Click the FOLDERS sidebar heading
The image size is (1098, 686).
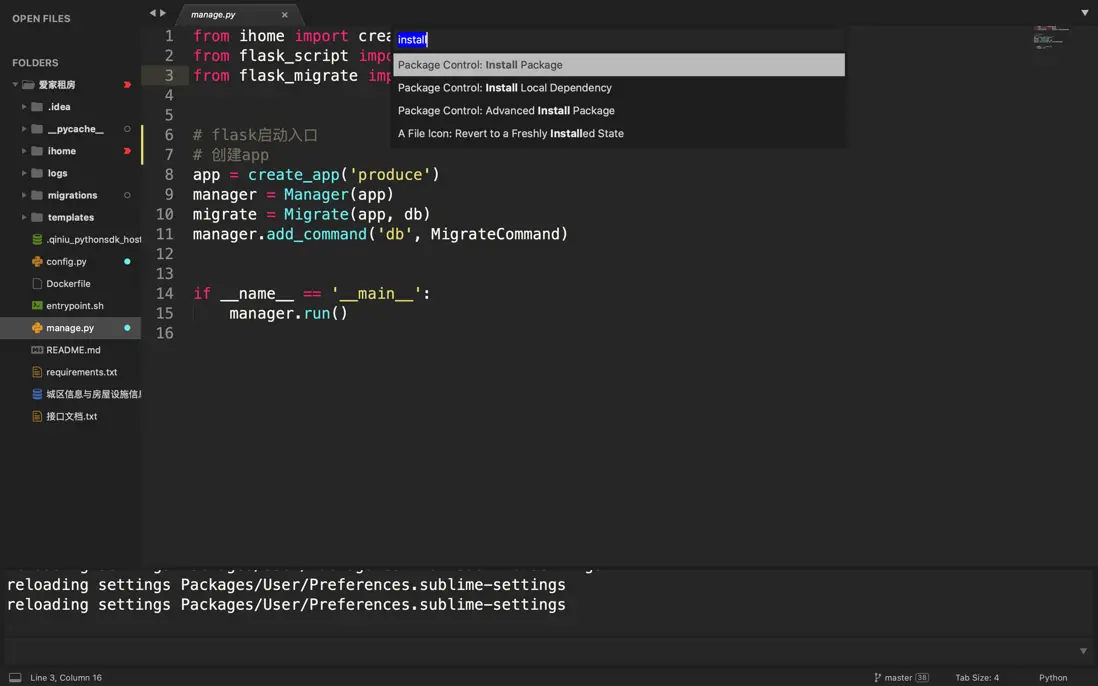pyautogui.click(x=35, y=63)
